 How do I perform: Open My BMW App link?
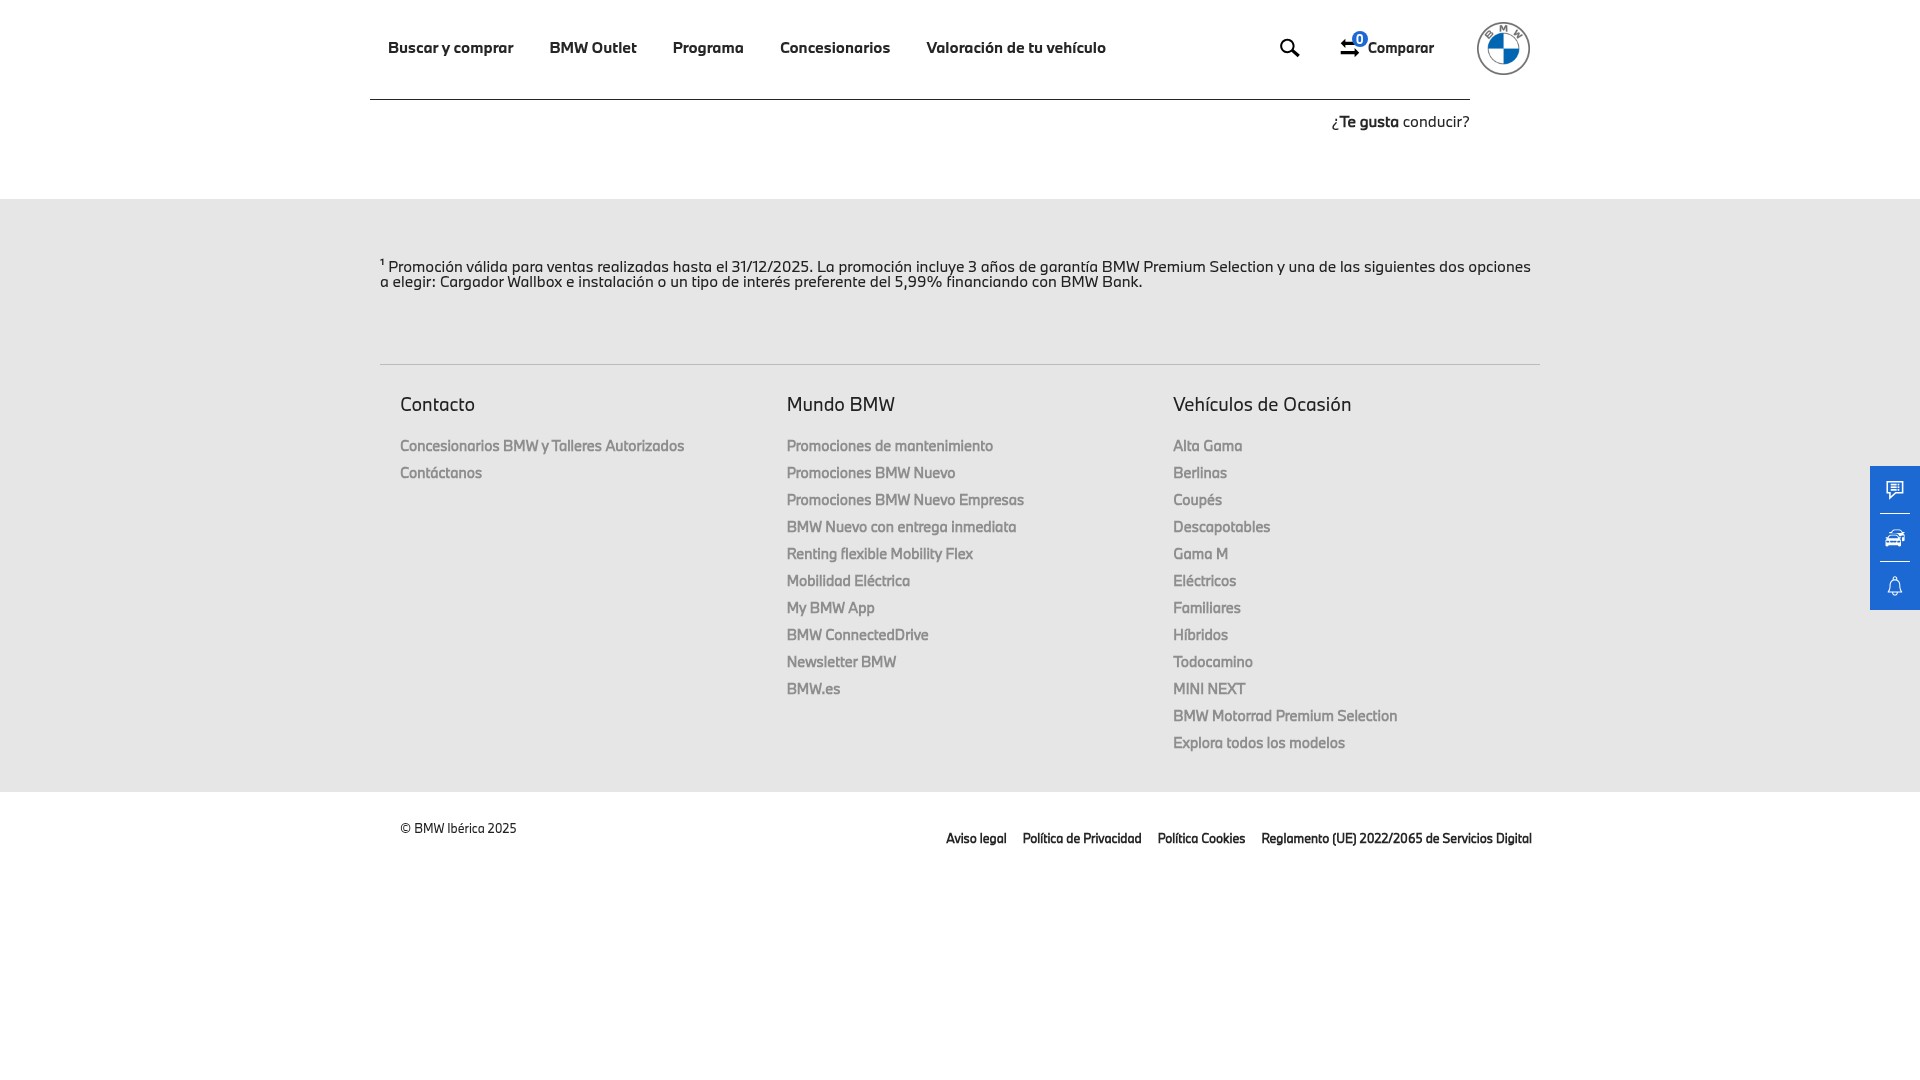830,608
